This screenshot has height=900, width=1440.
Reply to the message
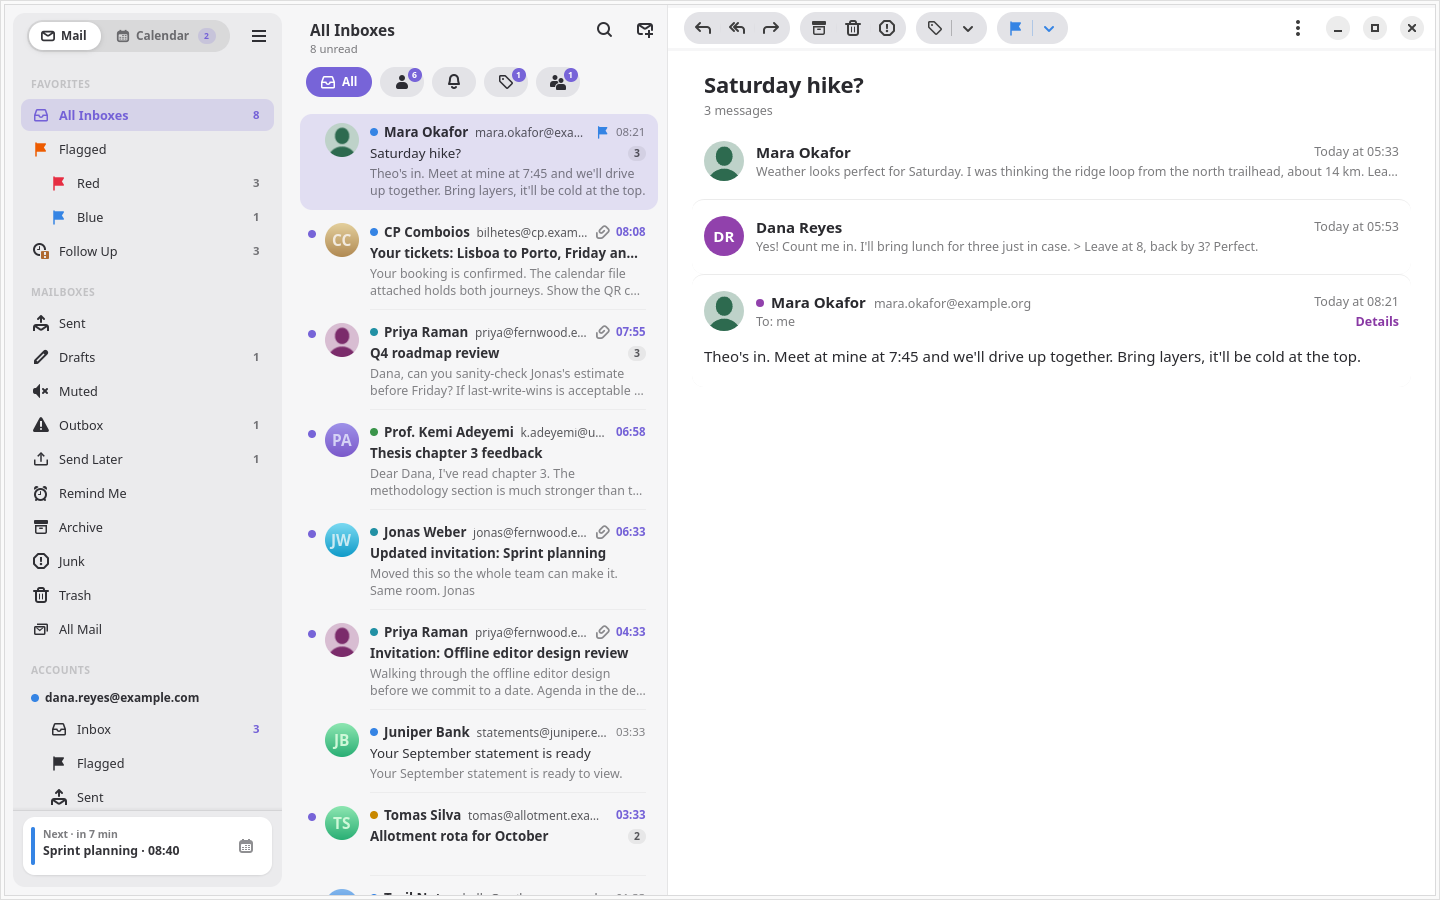click(x=703, y=28)
